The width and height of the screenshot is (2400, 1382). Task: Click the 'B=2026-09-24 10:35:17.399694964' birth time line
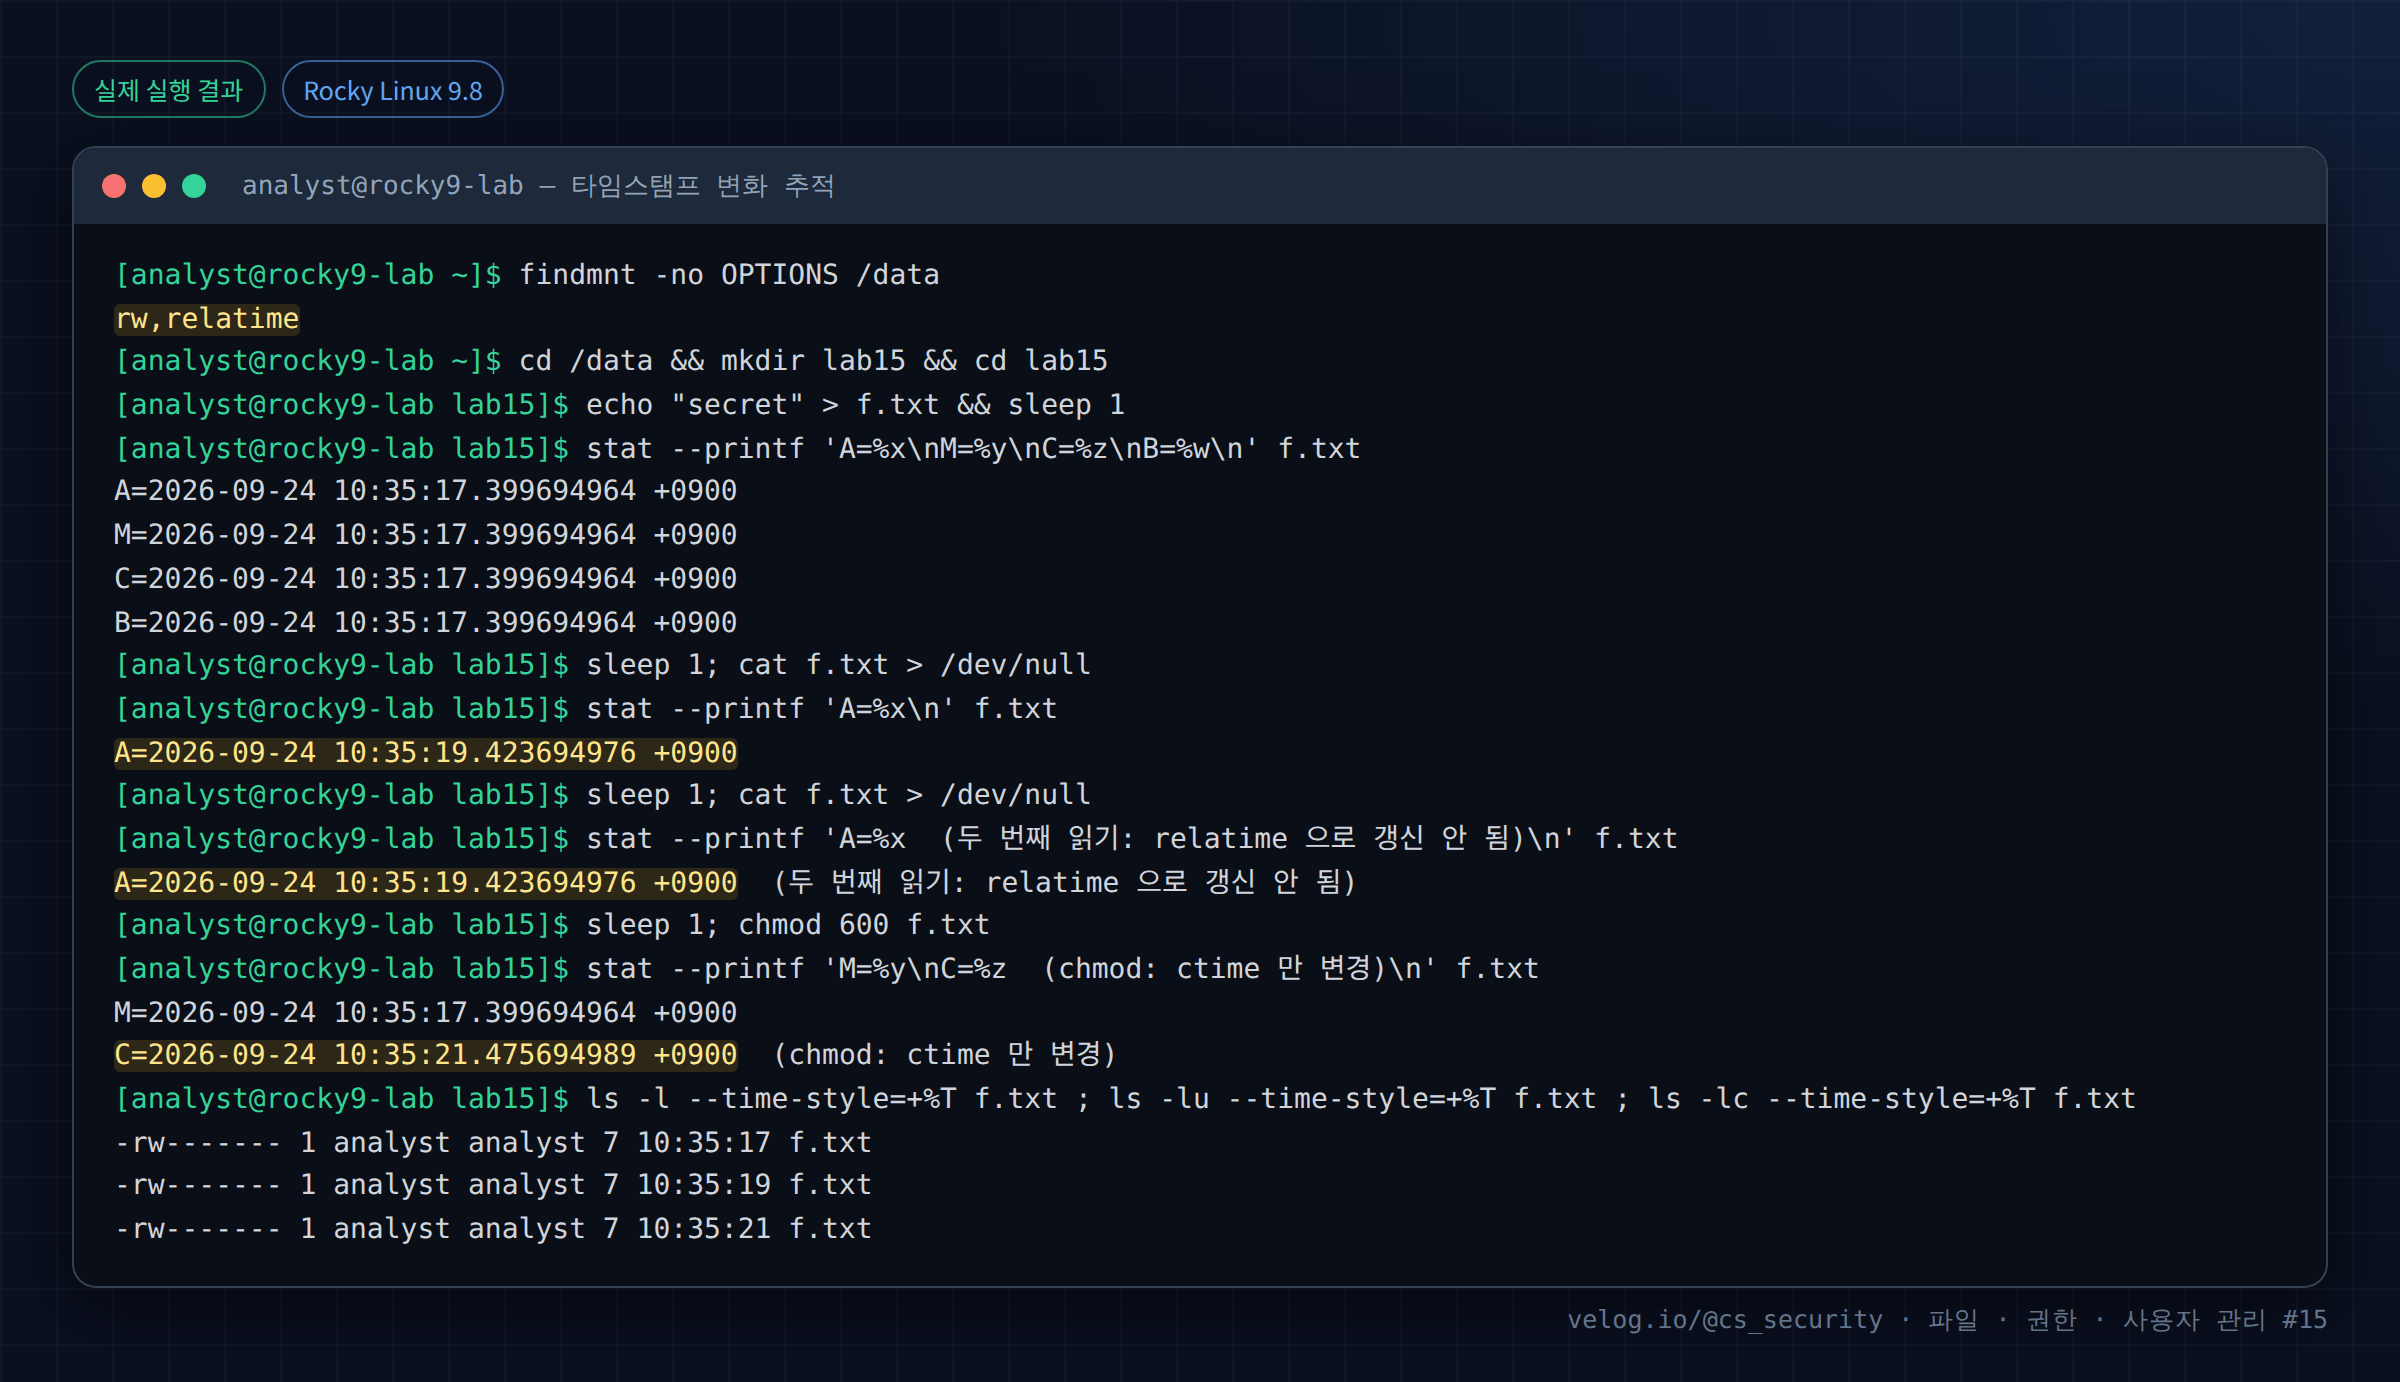pos(425,622)
